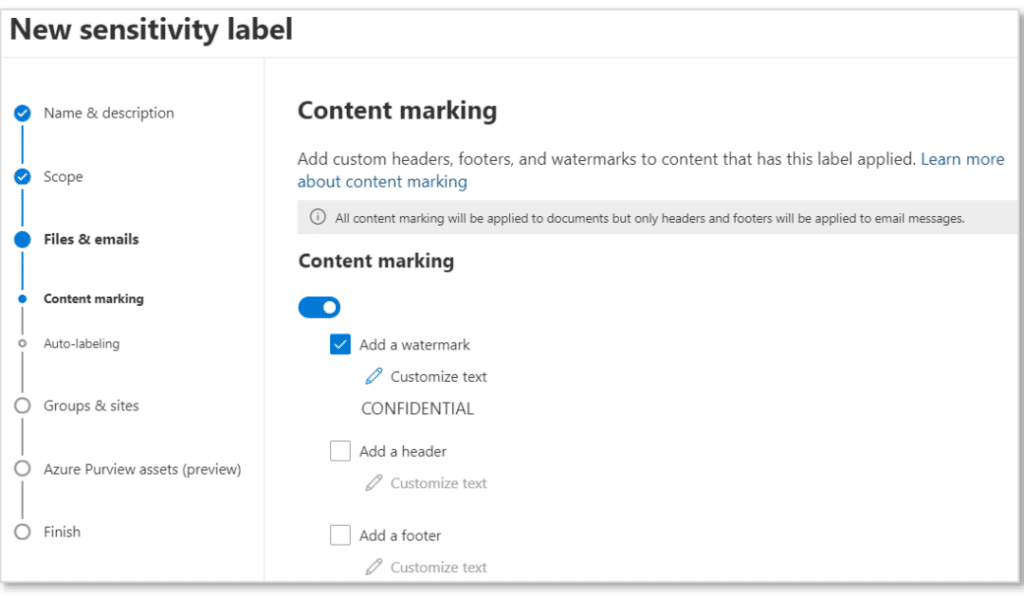Click the Content marking sub-step dot
The width and height of the screenshot is (1024, 596).
point(22,299)
